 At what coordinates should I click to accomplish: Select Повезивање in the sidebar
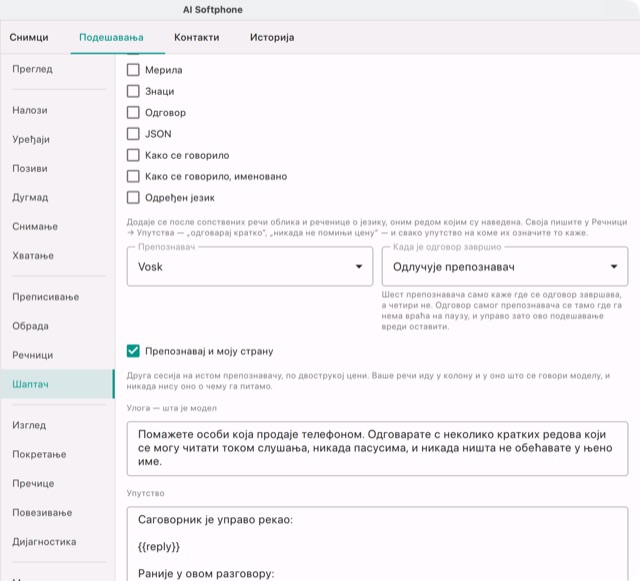[57, 513]
